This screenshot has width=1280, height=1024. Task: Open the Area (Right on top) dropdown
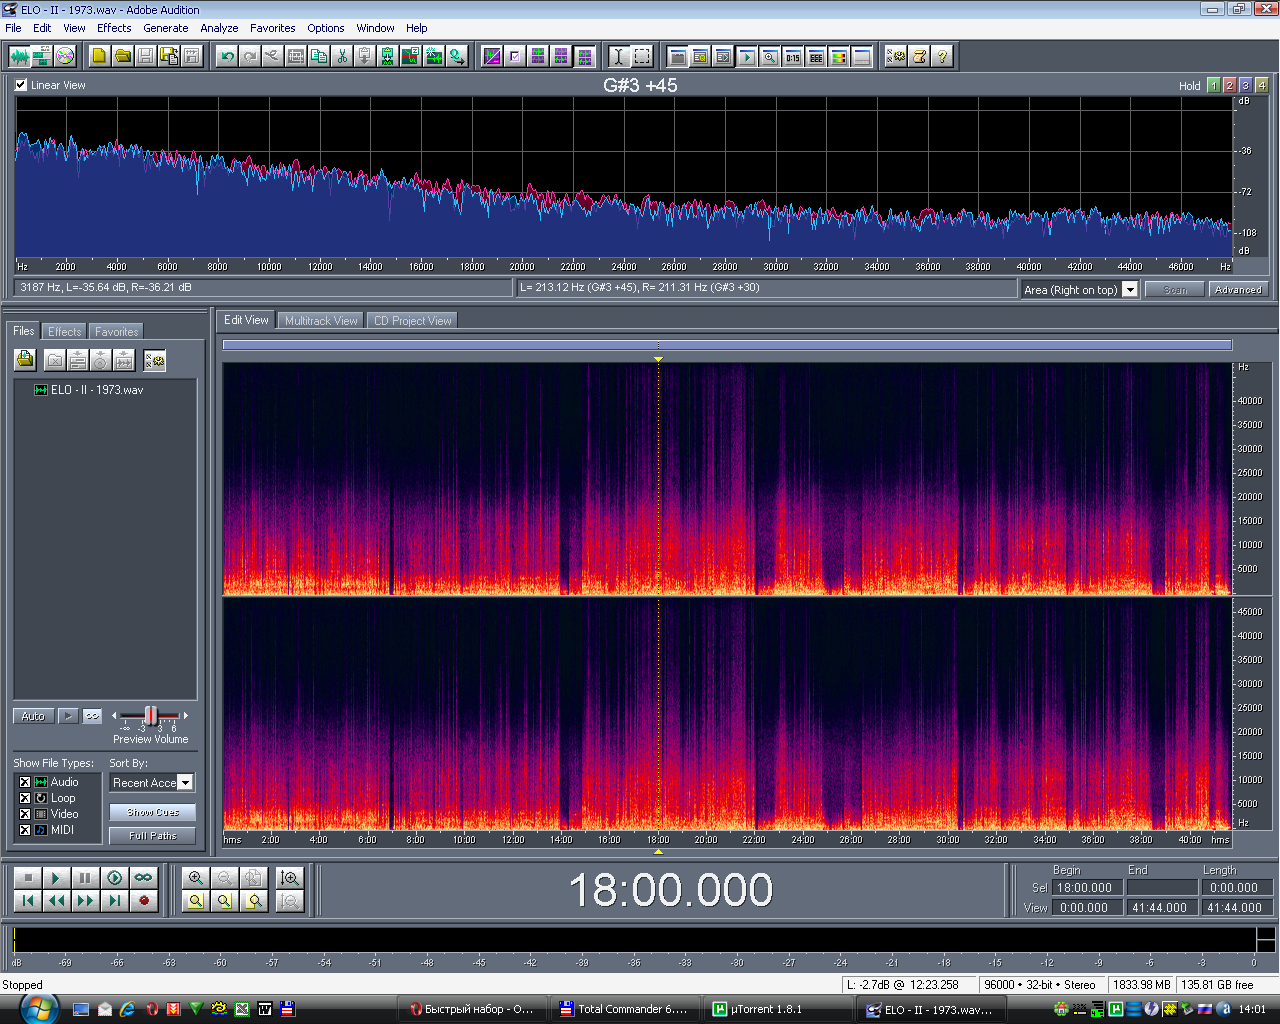click(1130, 290)
